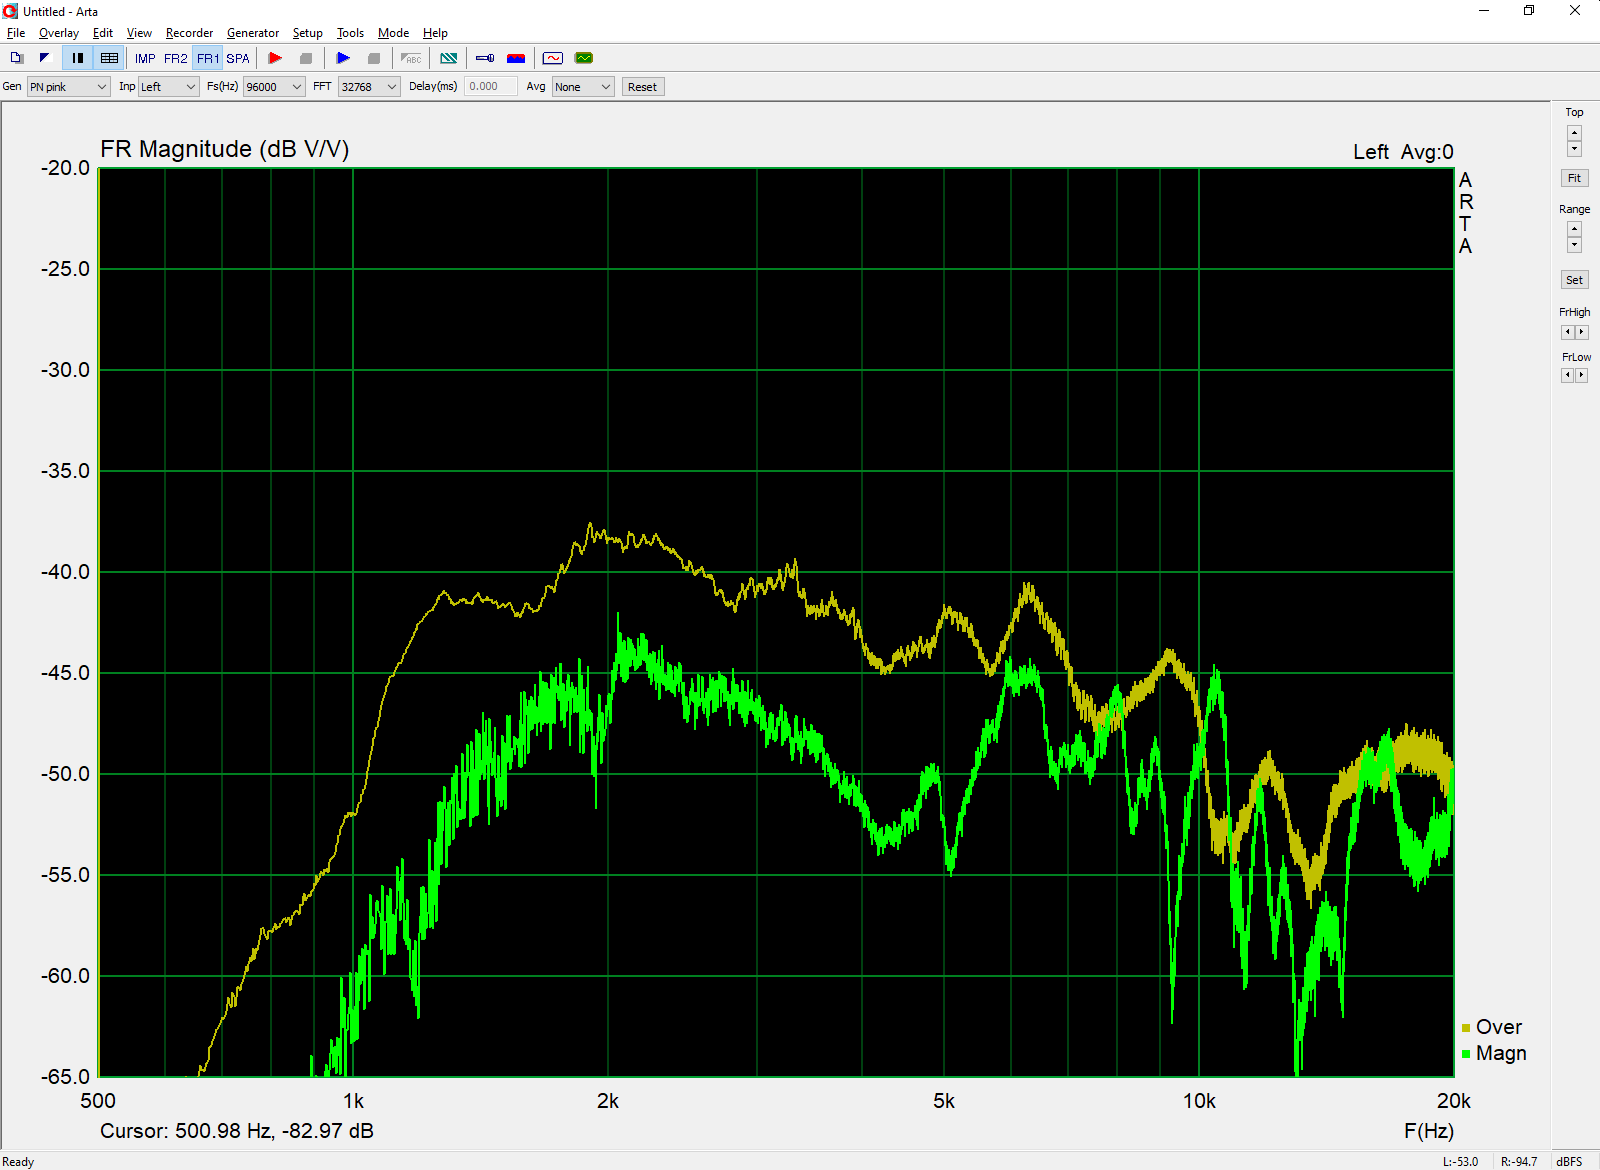Click the yellow Over legend swatch

[x=1466, y=1028]
